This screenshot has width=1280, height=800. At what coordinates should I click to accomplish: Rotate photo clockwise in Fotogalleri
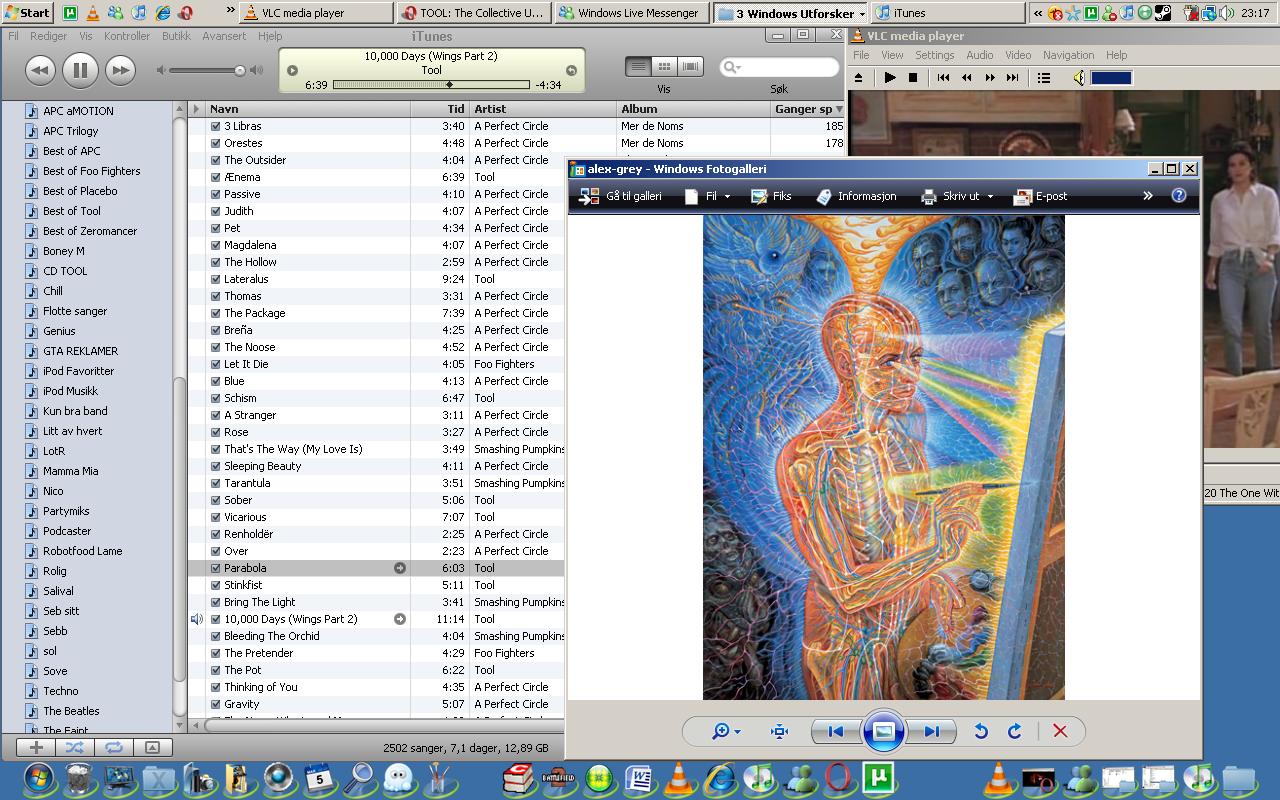[x=1014, y=731]
